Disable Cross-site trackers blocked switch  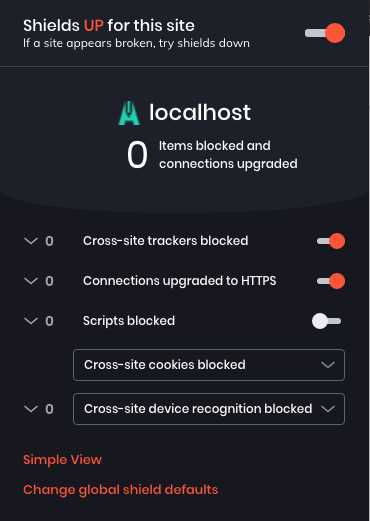331,241
